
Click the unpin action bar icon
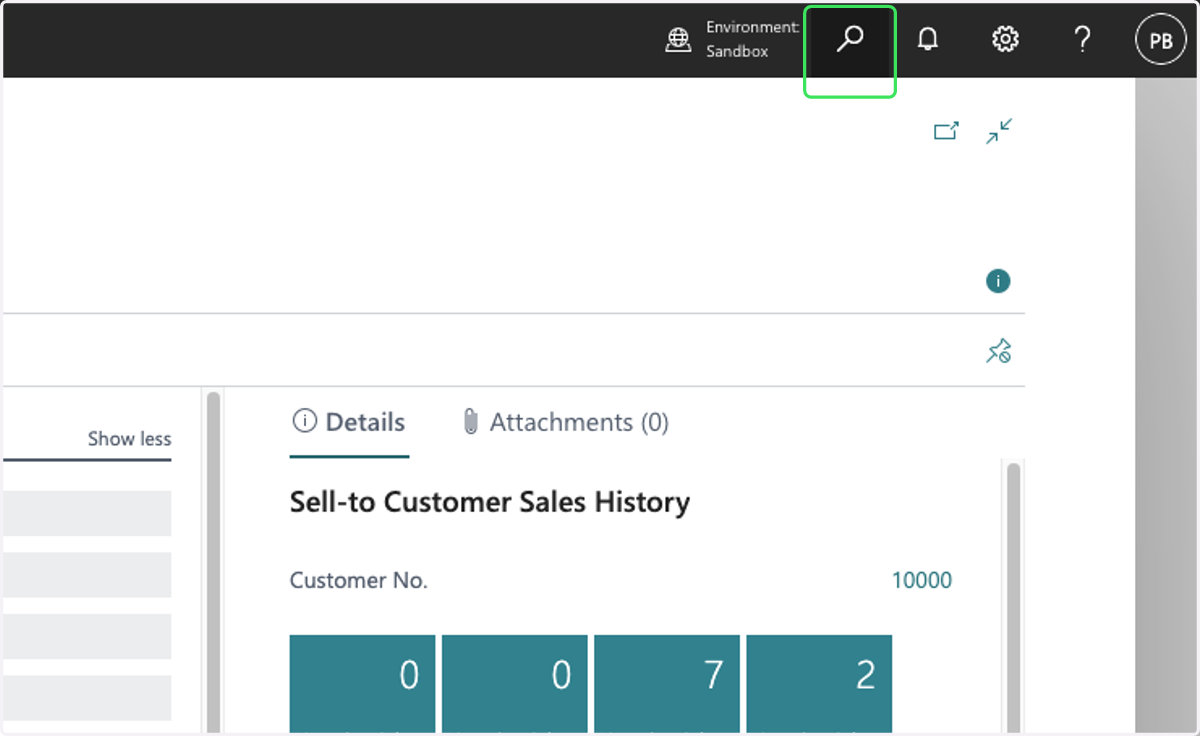pos(998,351)
